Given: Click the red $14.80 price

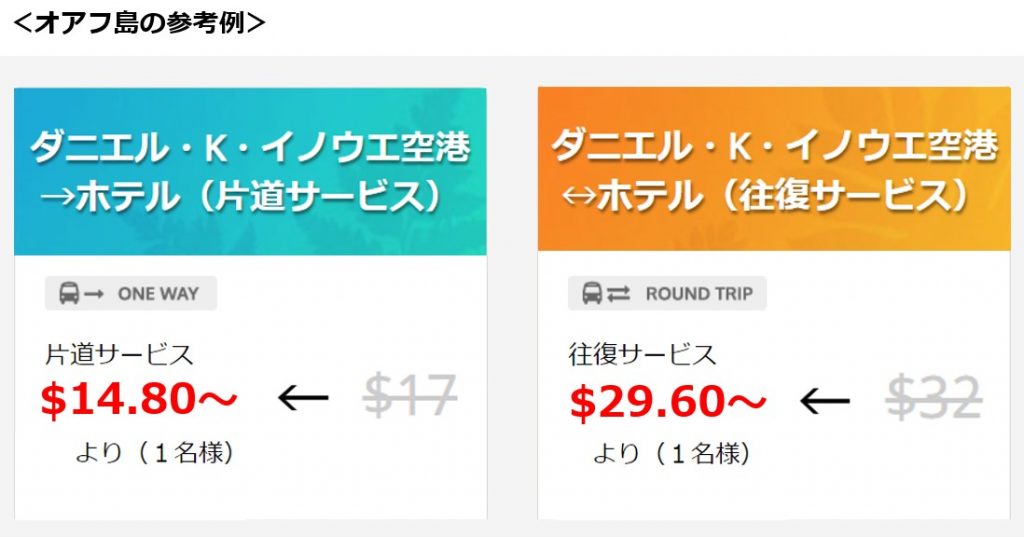Looking at the screenshot, I should tap(139, 399).
